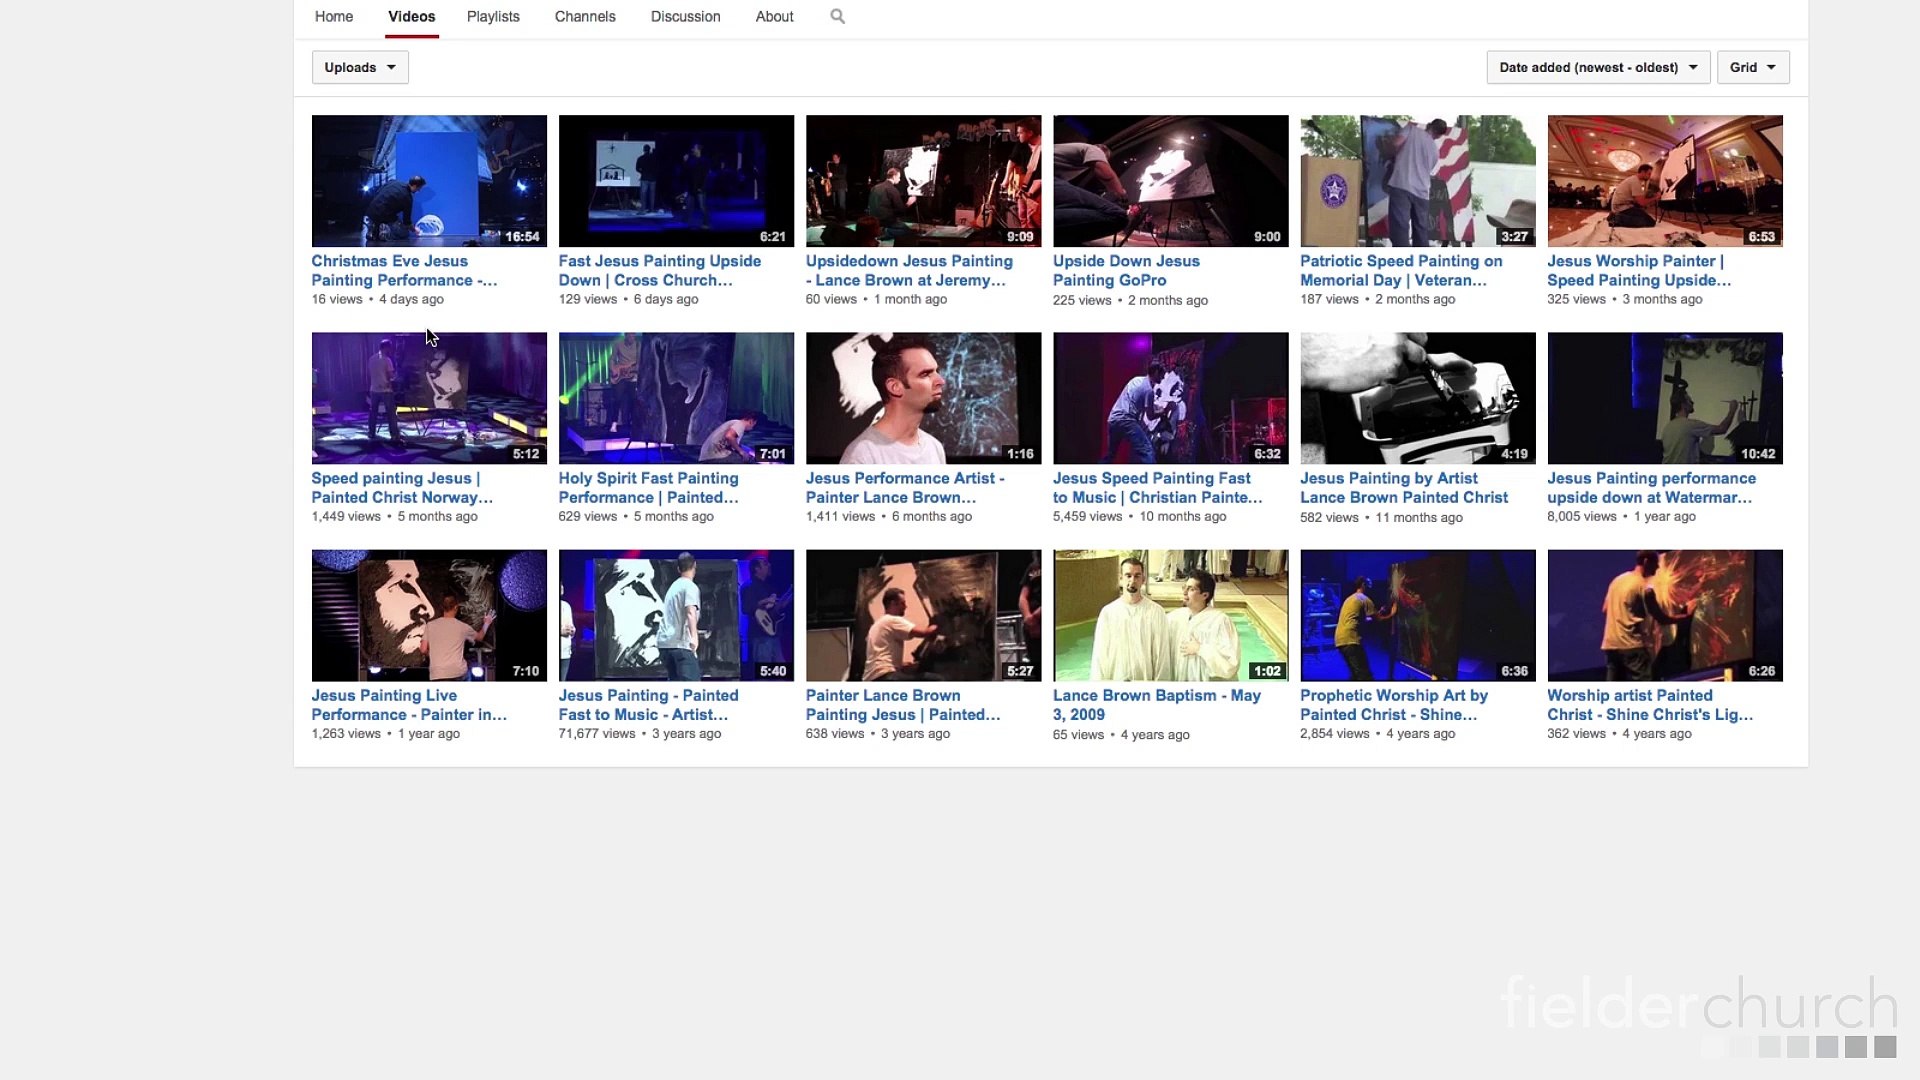Open the About tab
Viewport: 1920px width, 1080px height.
tap(774, 16)
